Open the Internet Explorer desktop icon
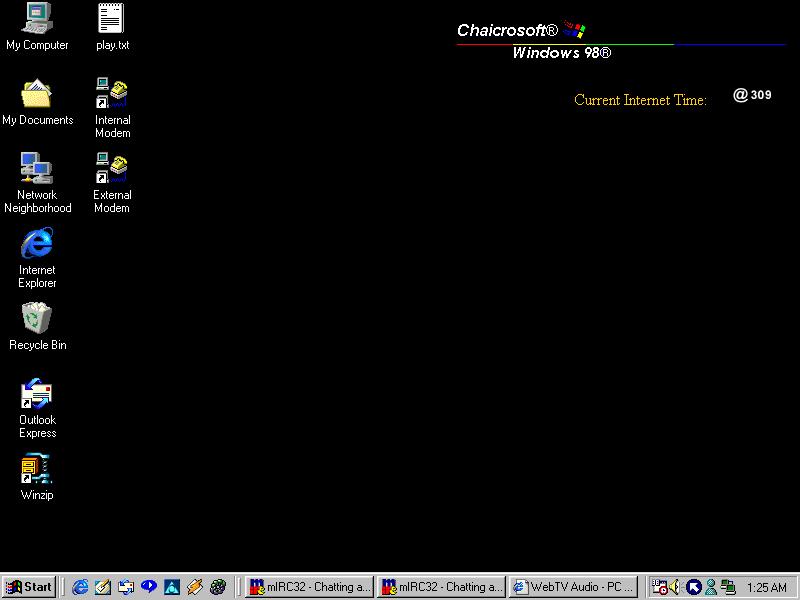Image resolution: width=800 pixels, height=600 pixels. coord(37,244)
